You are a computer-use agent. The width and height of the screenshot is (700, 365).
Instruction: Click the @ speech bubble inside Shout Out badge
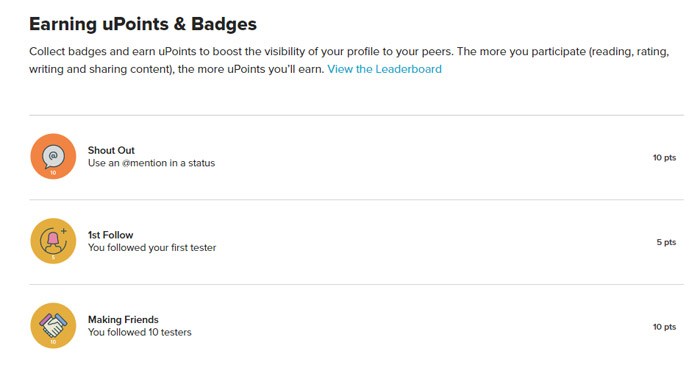pyautogui.click(x=53, y=157)
